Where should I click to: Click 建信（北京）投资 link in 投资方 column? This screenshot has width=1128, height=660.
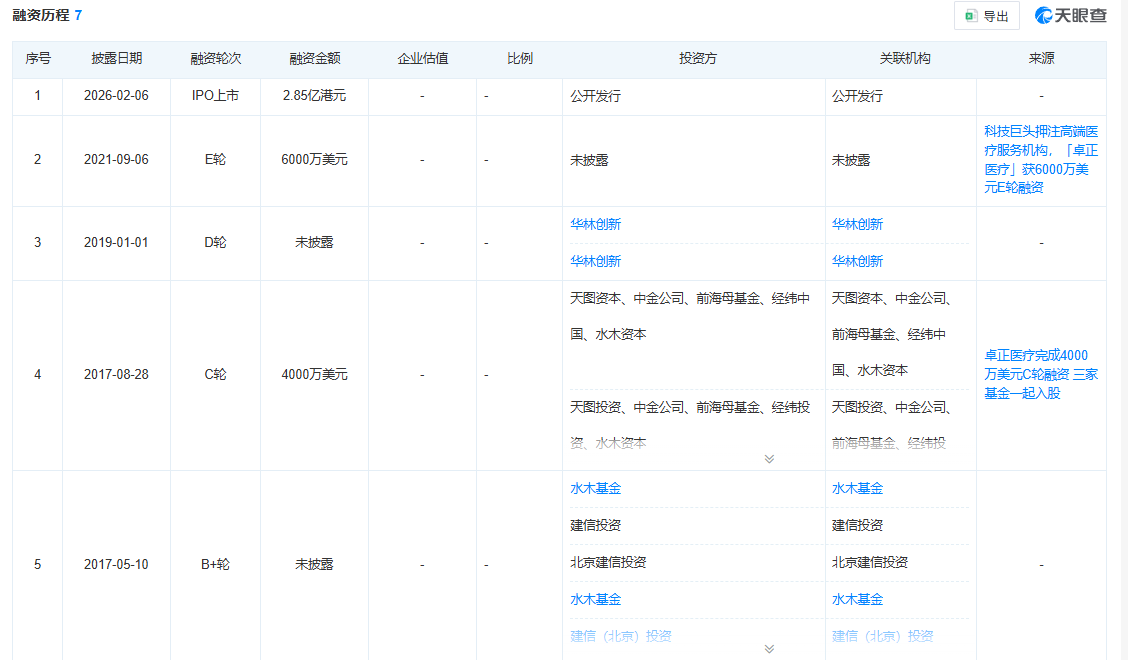coord(621,636)
